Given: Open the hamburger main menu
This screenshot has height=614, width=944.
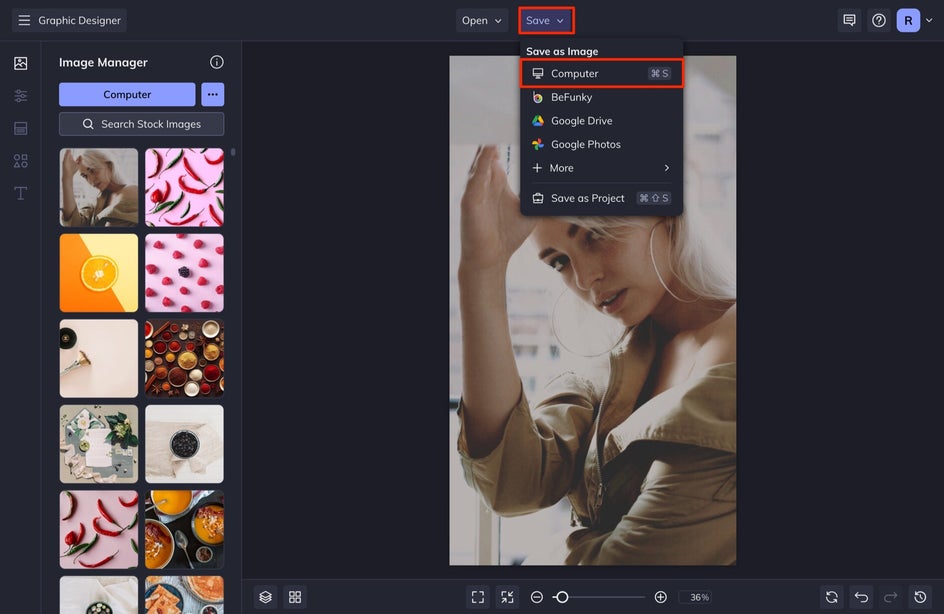Looking at the screenshot, I should tap(24, 20).
